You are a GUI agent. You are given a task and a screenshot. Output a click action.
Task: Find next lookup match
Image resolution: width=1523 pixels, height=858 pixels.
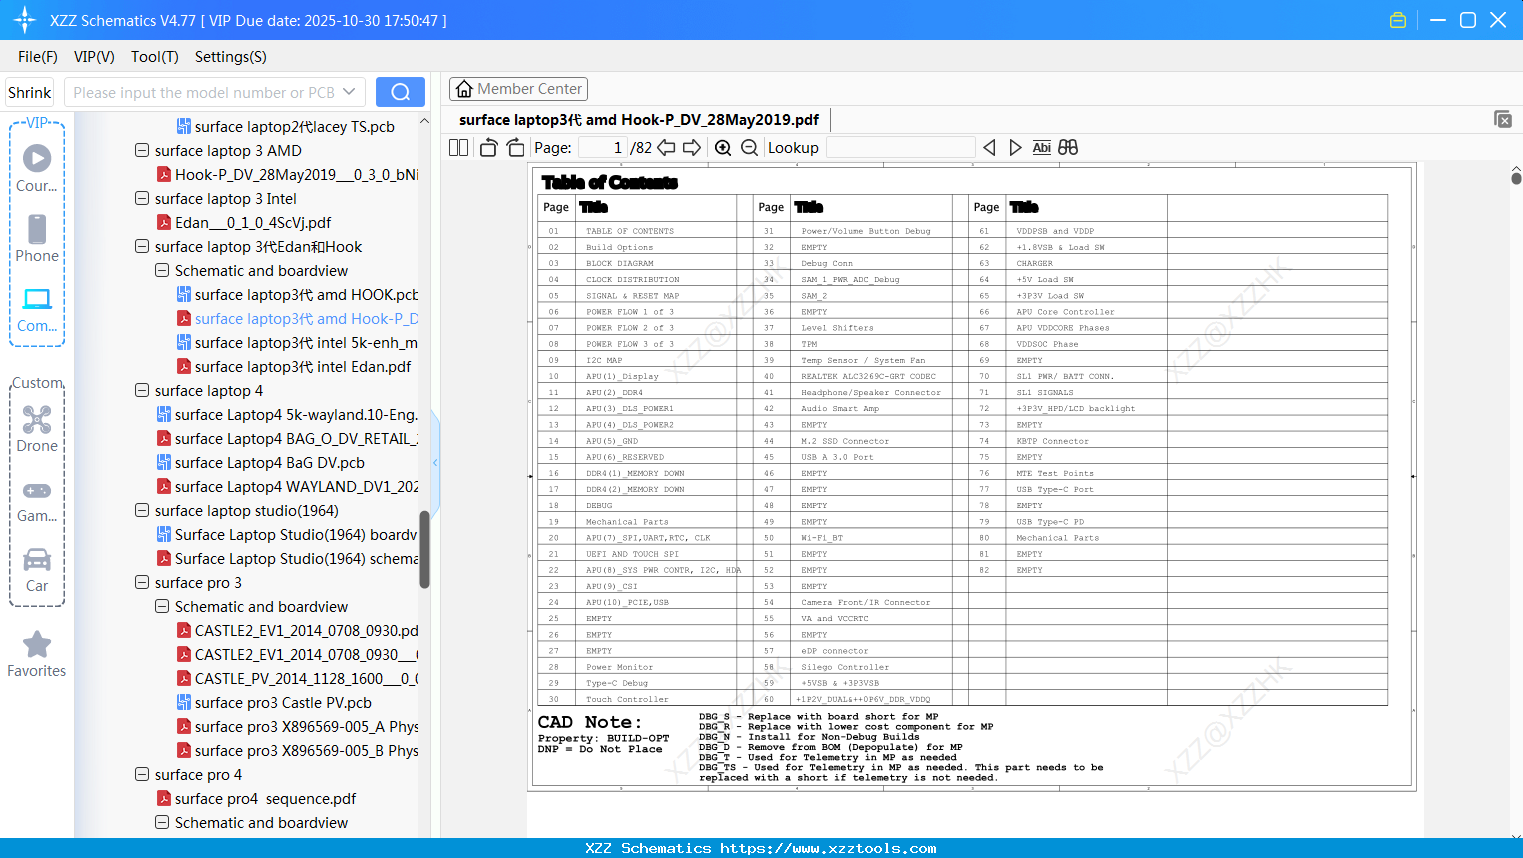click(x=1015, y=147)
